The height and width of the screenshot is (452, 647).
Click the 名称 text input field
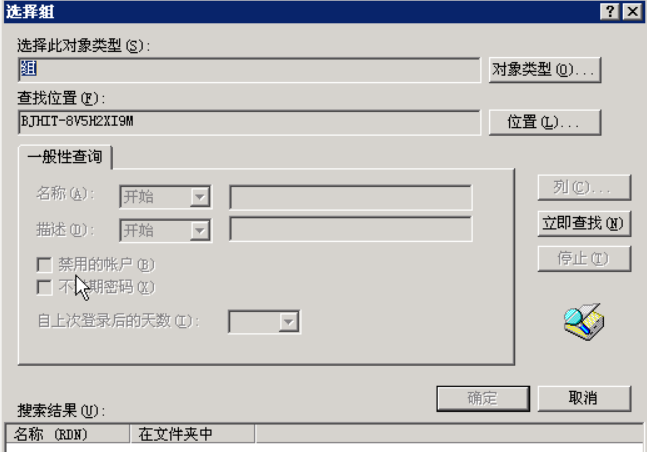click(351, 197)
